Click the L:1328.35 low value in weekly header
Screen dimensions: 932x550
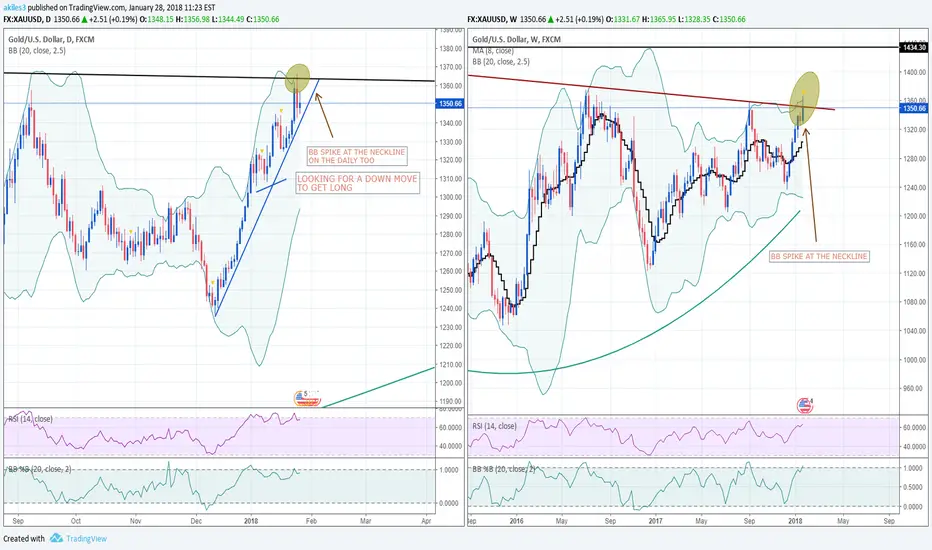[x=695, y=19]
